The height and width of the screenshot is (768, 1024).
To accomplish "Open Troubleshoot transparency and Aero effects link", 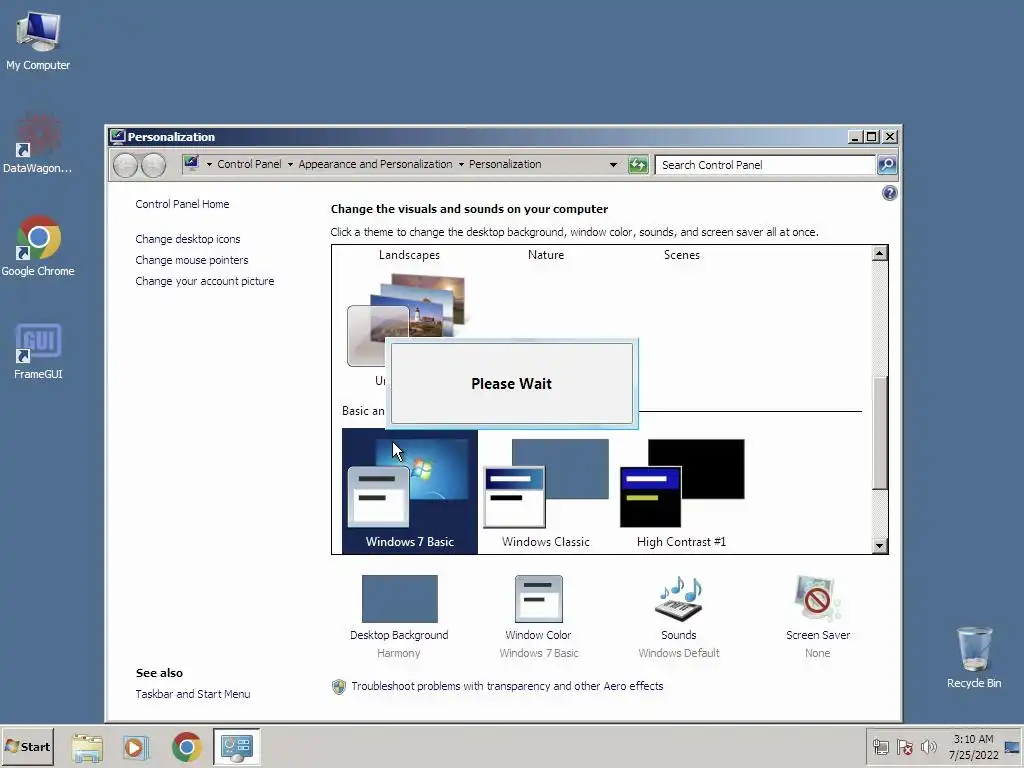I will [507, 686].
